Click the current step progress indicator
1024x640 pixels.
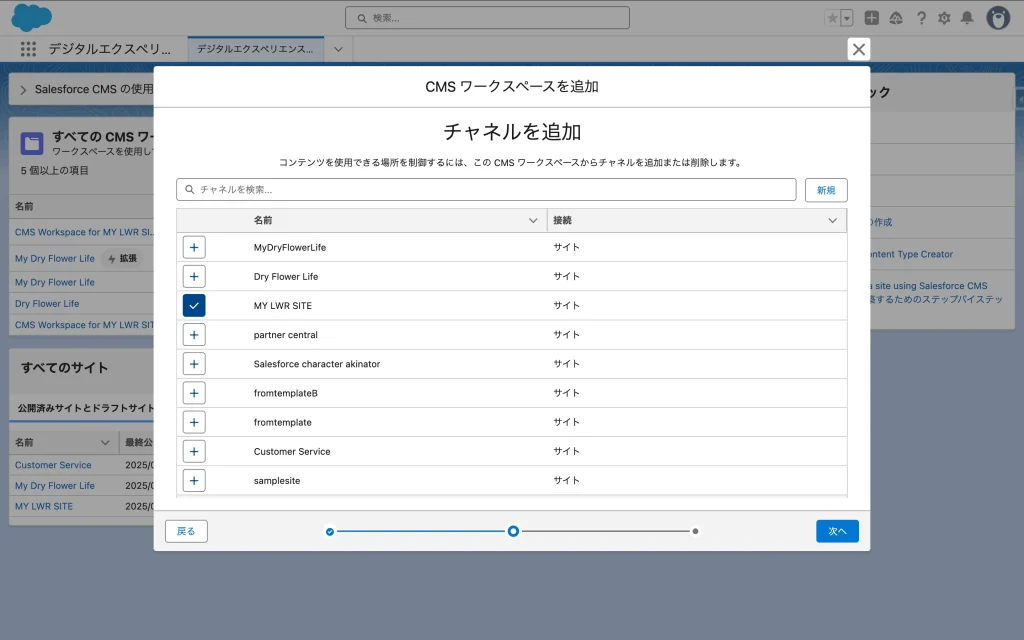pos(513,531)
